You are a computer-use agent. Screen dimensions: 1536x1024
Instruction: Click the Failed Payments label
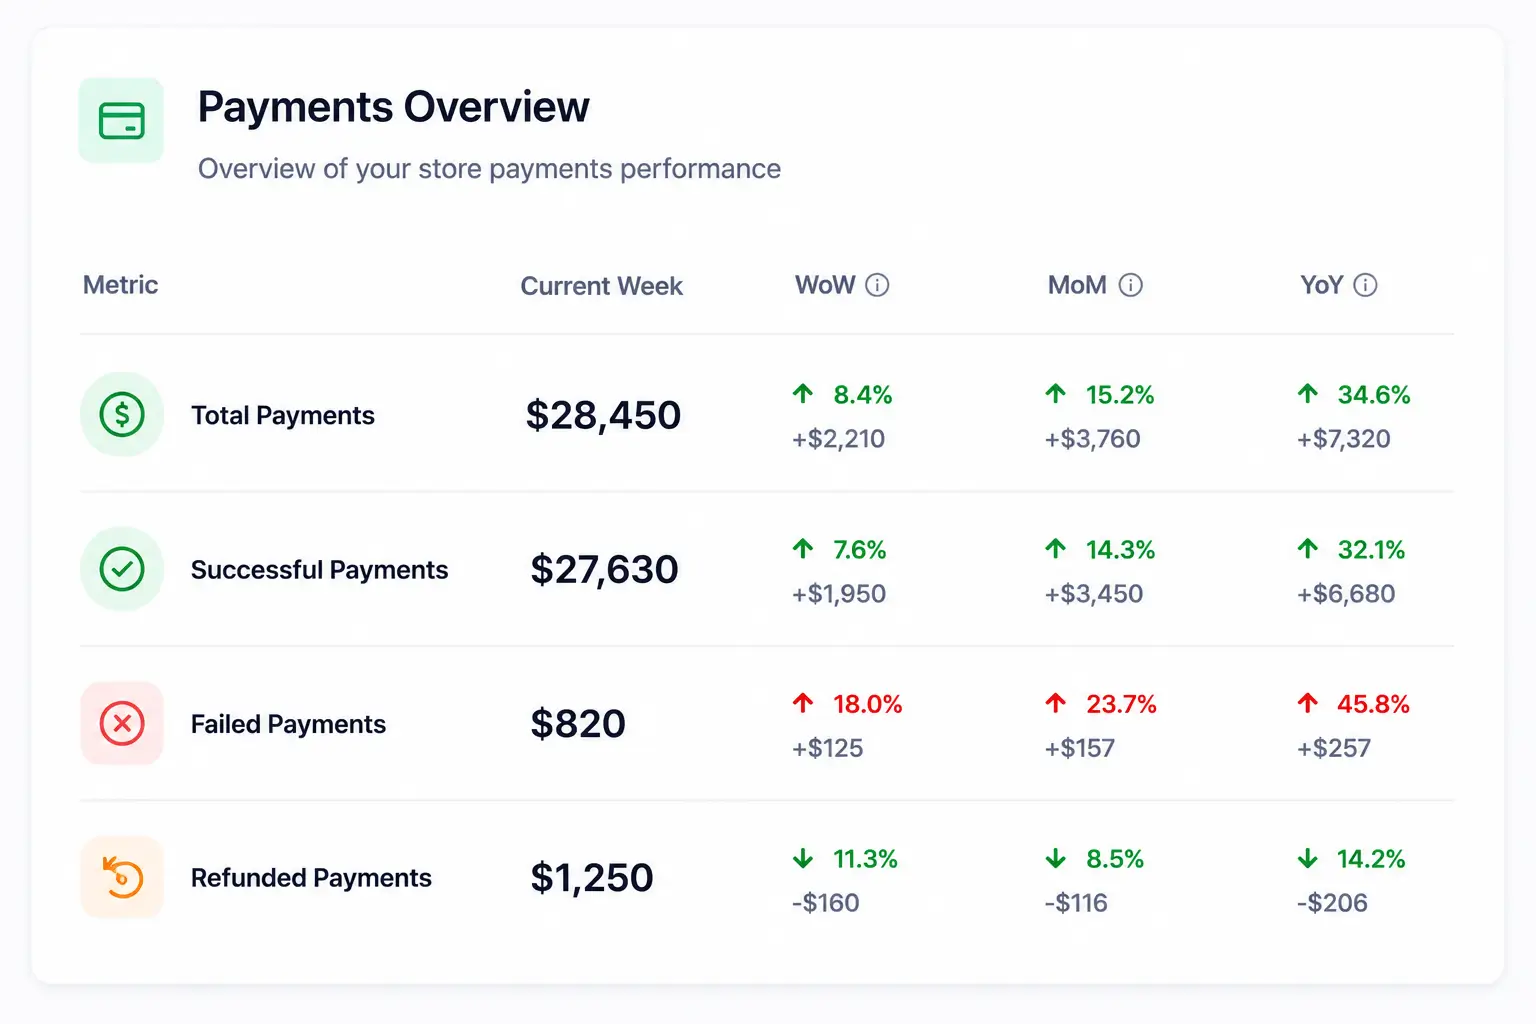click(x=289, y=724)
